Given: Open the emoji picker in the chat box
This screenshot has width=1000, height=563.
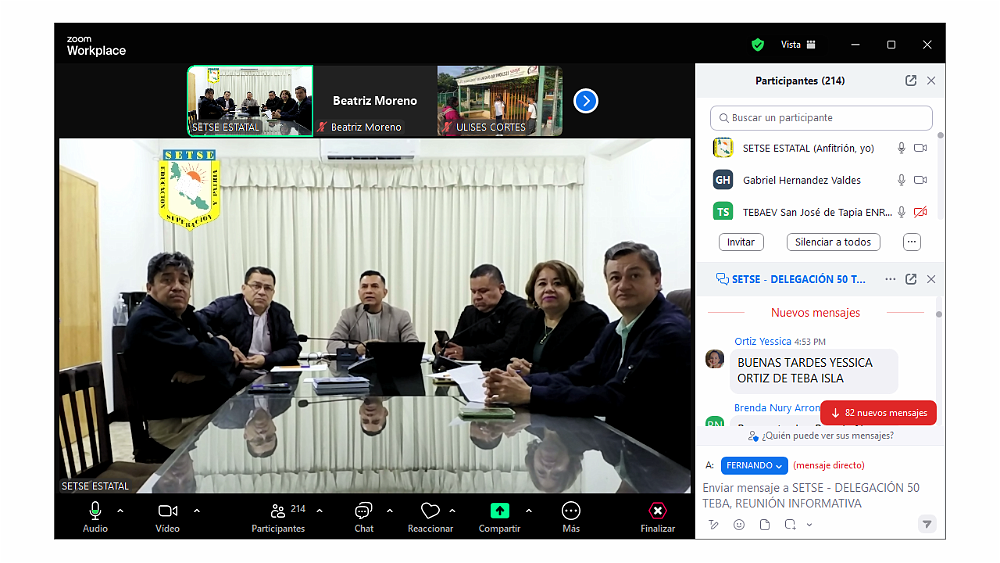Looking at the screenshot, I should tap(739, 524).
